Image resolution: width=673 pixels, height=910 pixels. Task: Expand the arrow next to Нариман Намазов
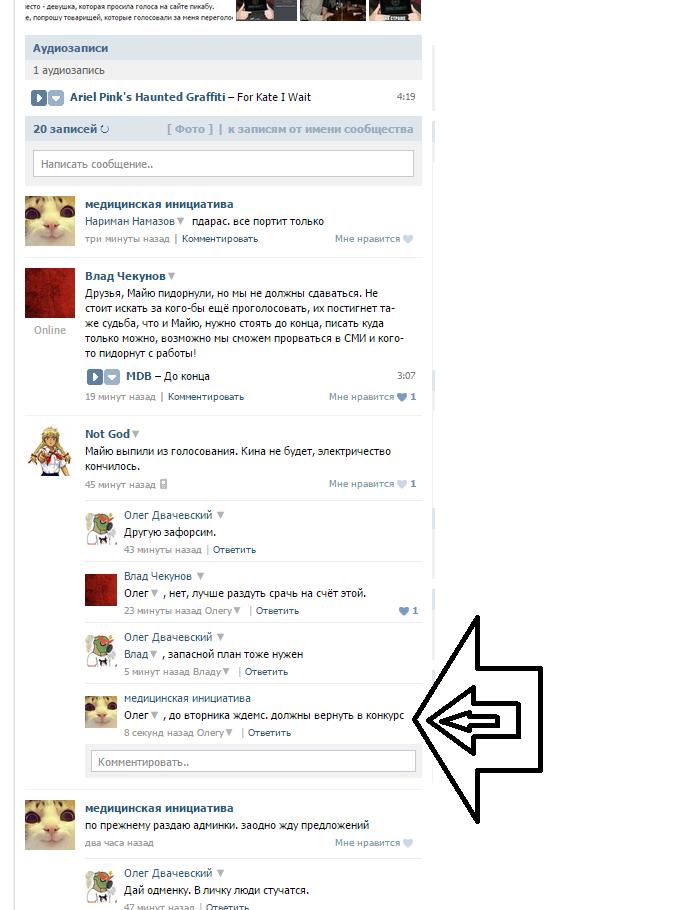[180, 221]
